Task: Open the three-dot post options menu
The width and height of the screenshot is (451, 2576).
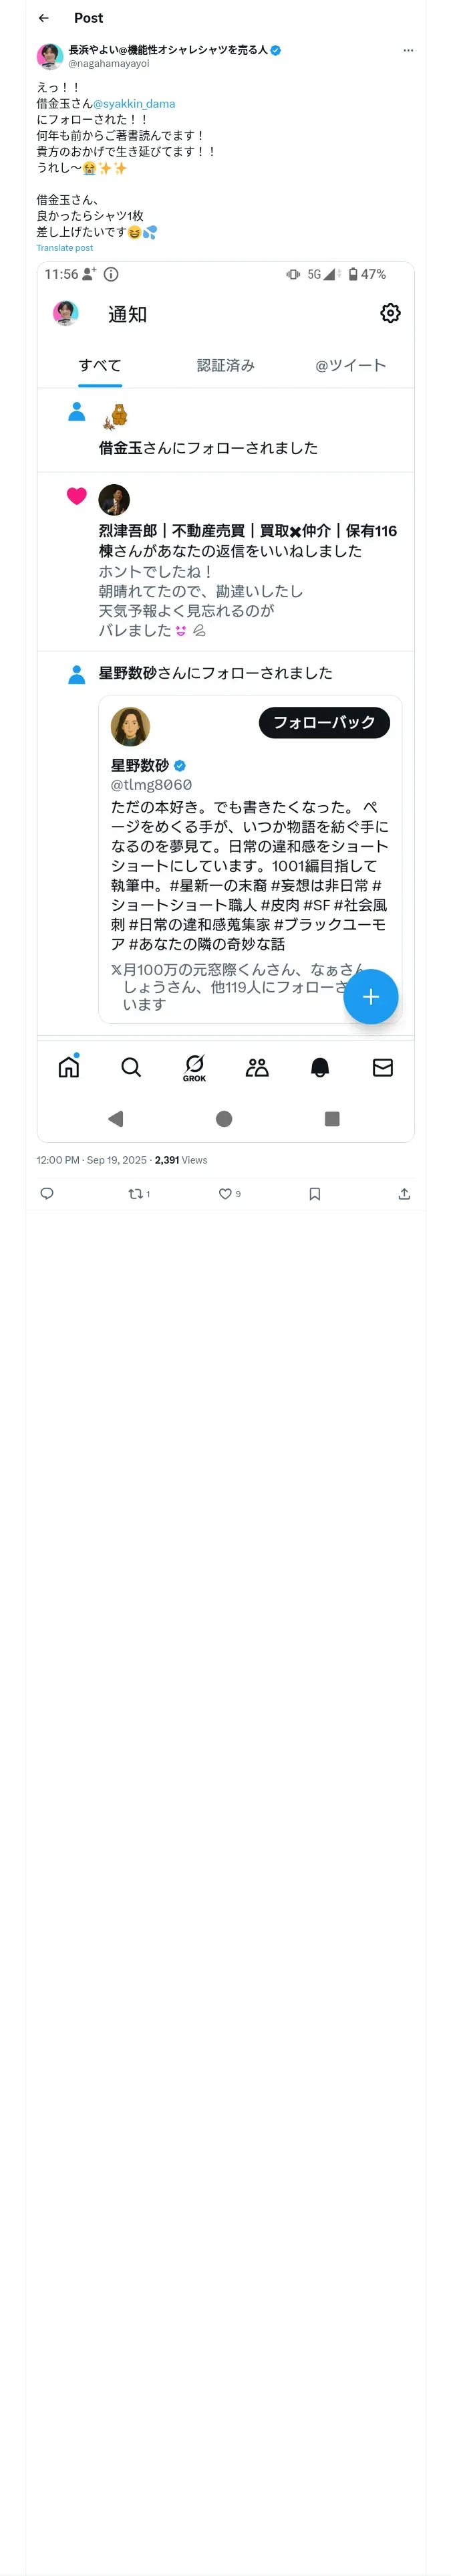Action: 407,50
